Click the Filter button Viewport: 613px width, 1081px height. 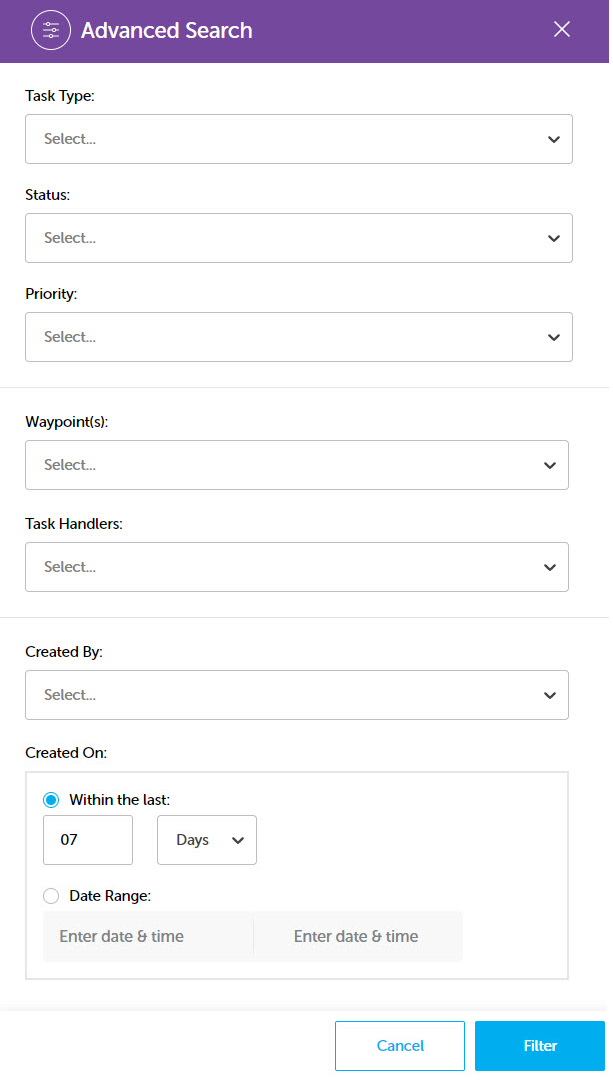[540, 1046]
